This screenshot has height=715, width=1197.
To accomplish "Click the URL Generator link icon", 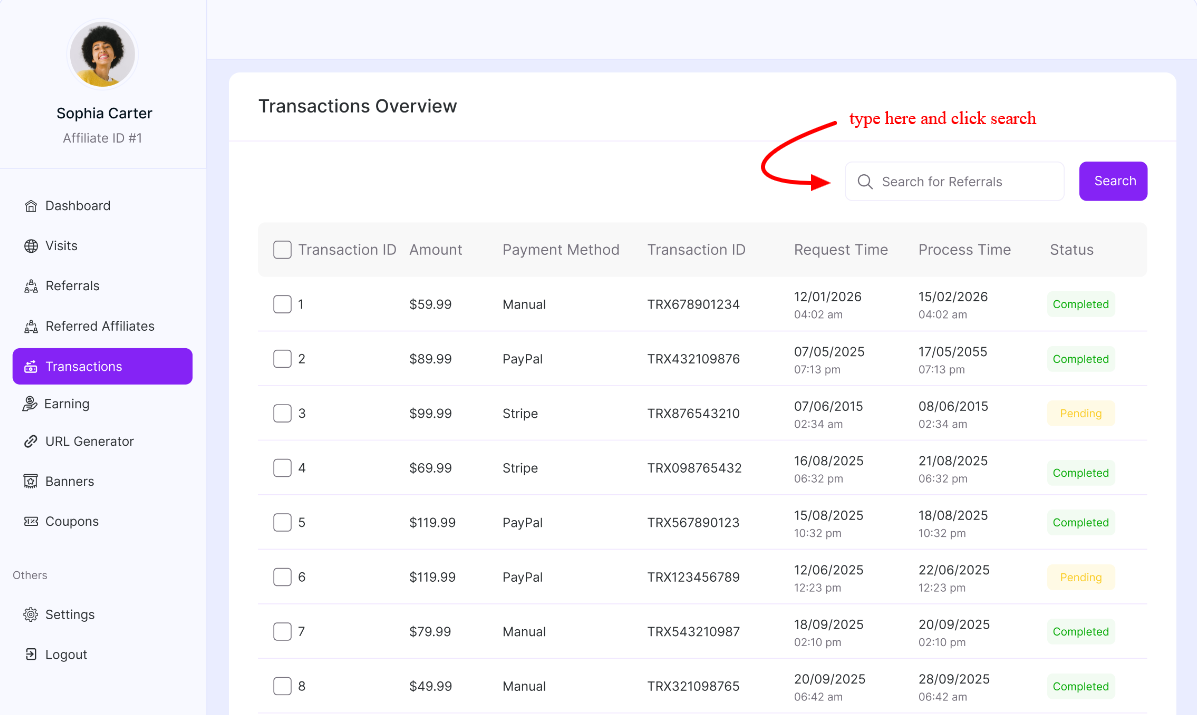I will [31, 442].
